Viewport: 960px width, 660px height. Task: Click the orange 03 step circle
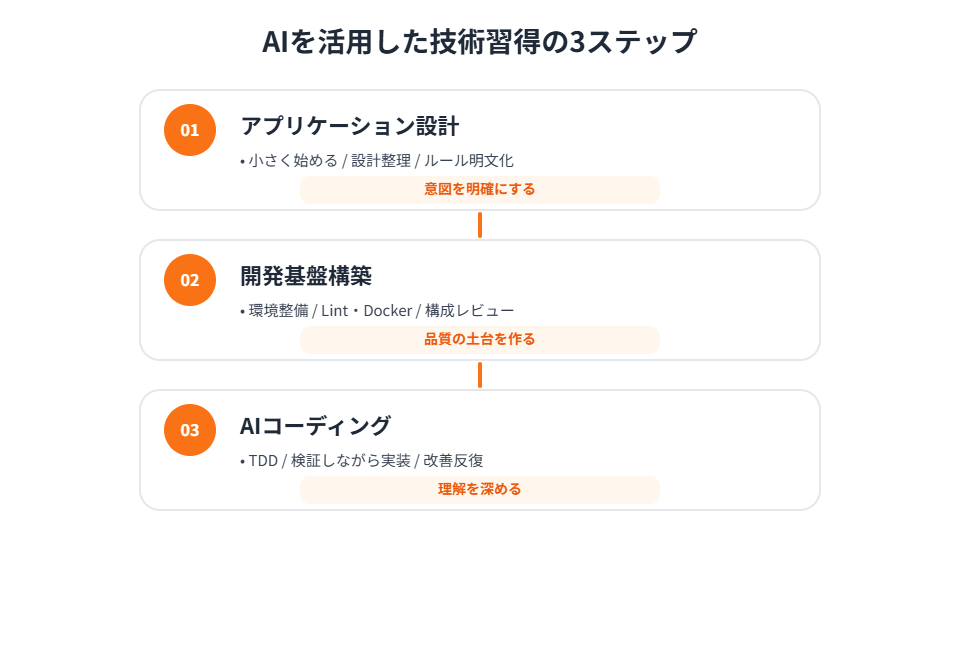pos(190,430)
